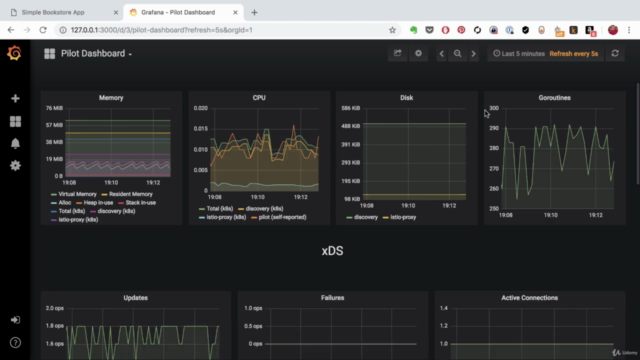Click the browser reload button

(x=43, y=30)
